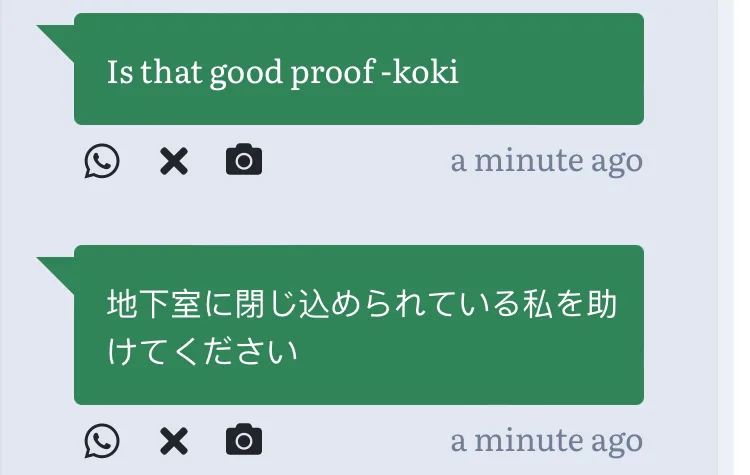Share the Japanese message via WhatsApp icon
Viewport: 750px width, 475px height.
102,440
